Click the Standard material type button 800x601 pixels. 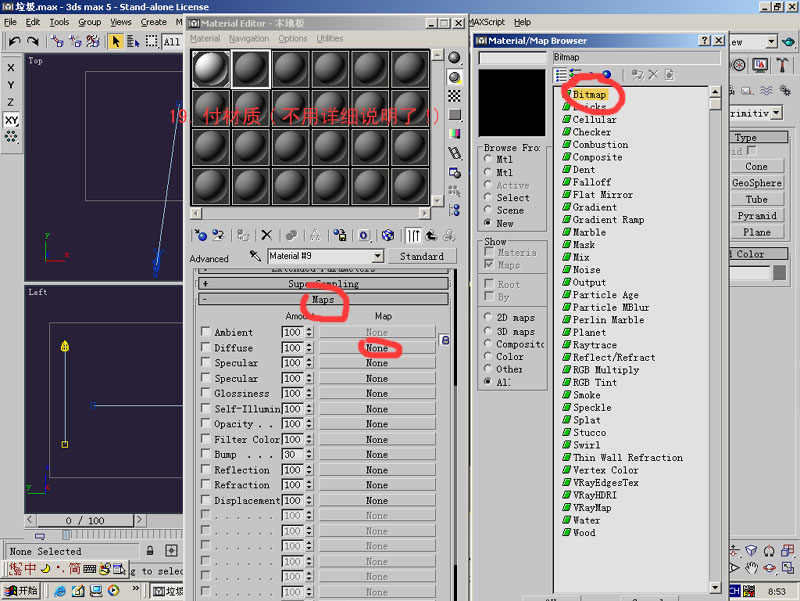pyautogui.click(x=421, y=256)
